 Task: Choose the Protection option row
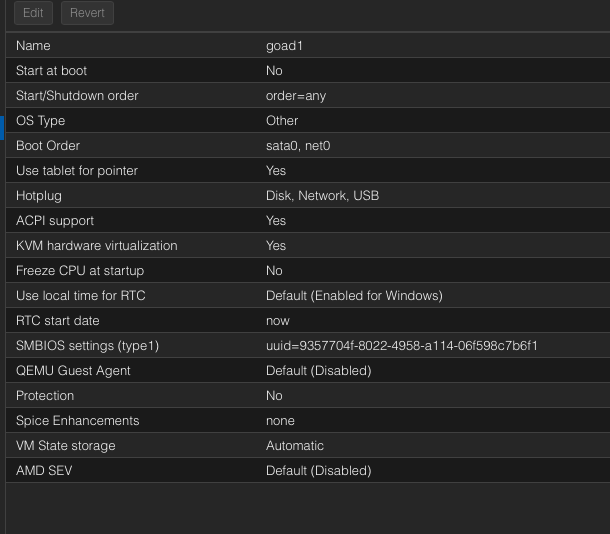point(300,396)
